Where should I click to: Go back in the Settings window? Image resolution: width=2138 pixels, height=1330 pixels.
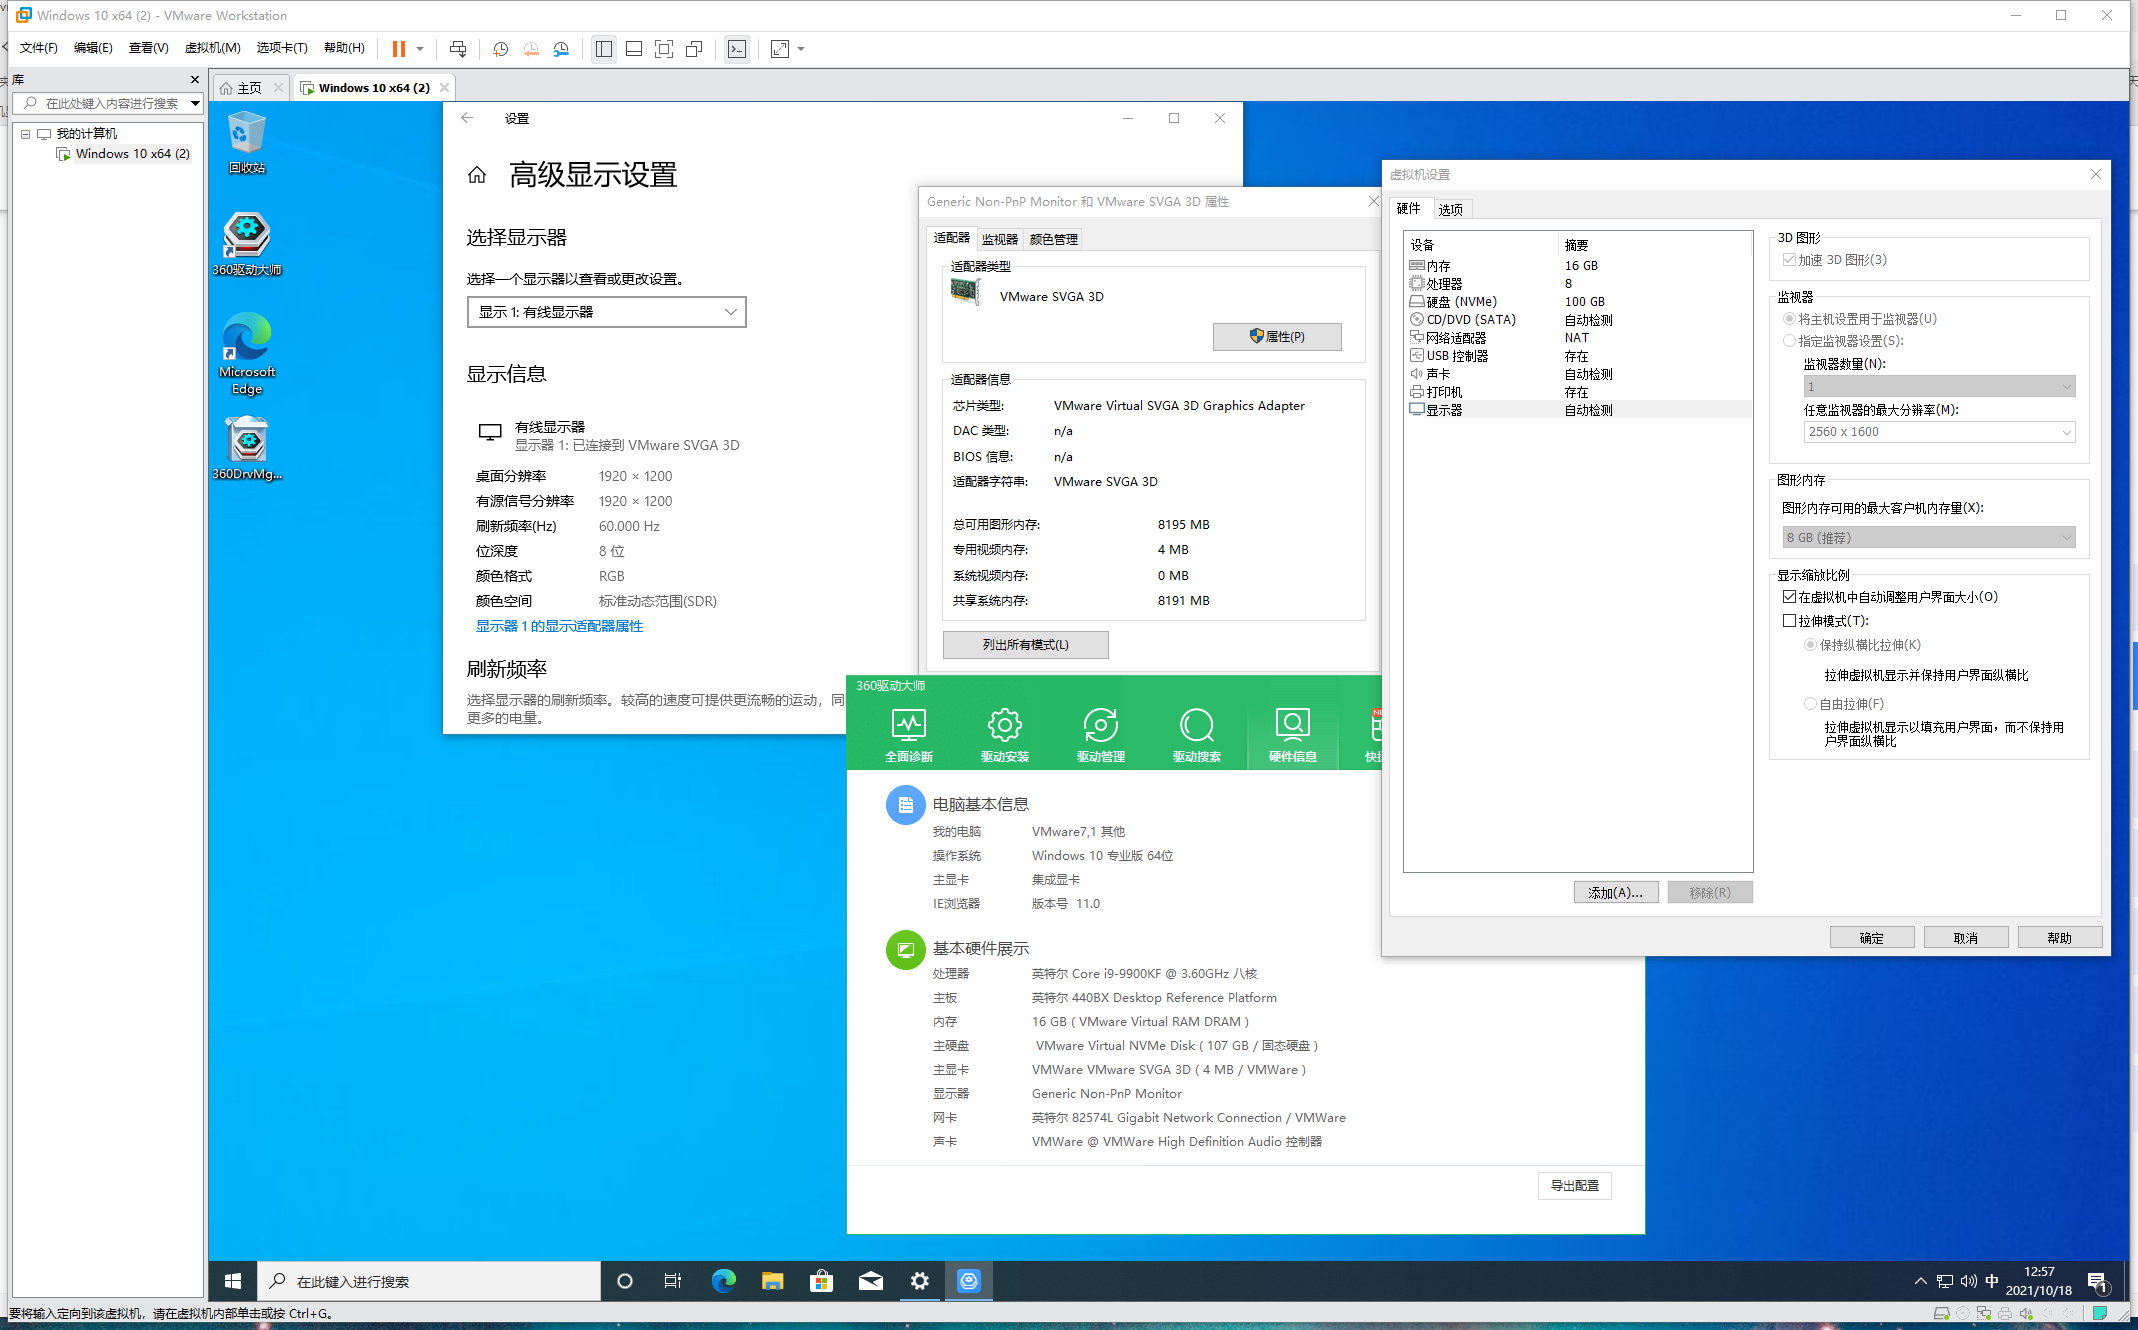(x=467, y=118)
